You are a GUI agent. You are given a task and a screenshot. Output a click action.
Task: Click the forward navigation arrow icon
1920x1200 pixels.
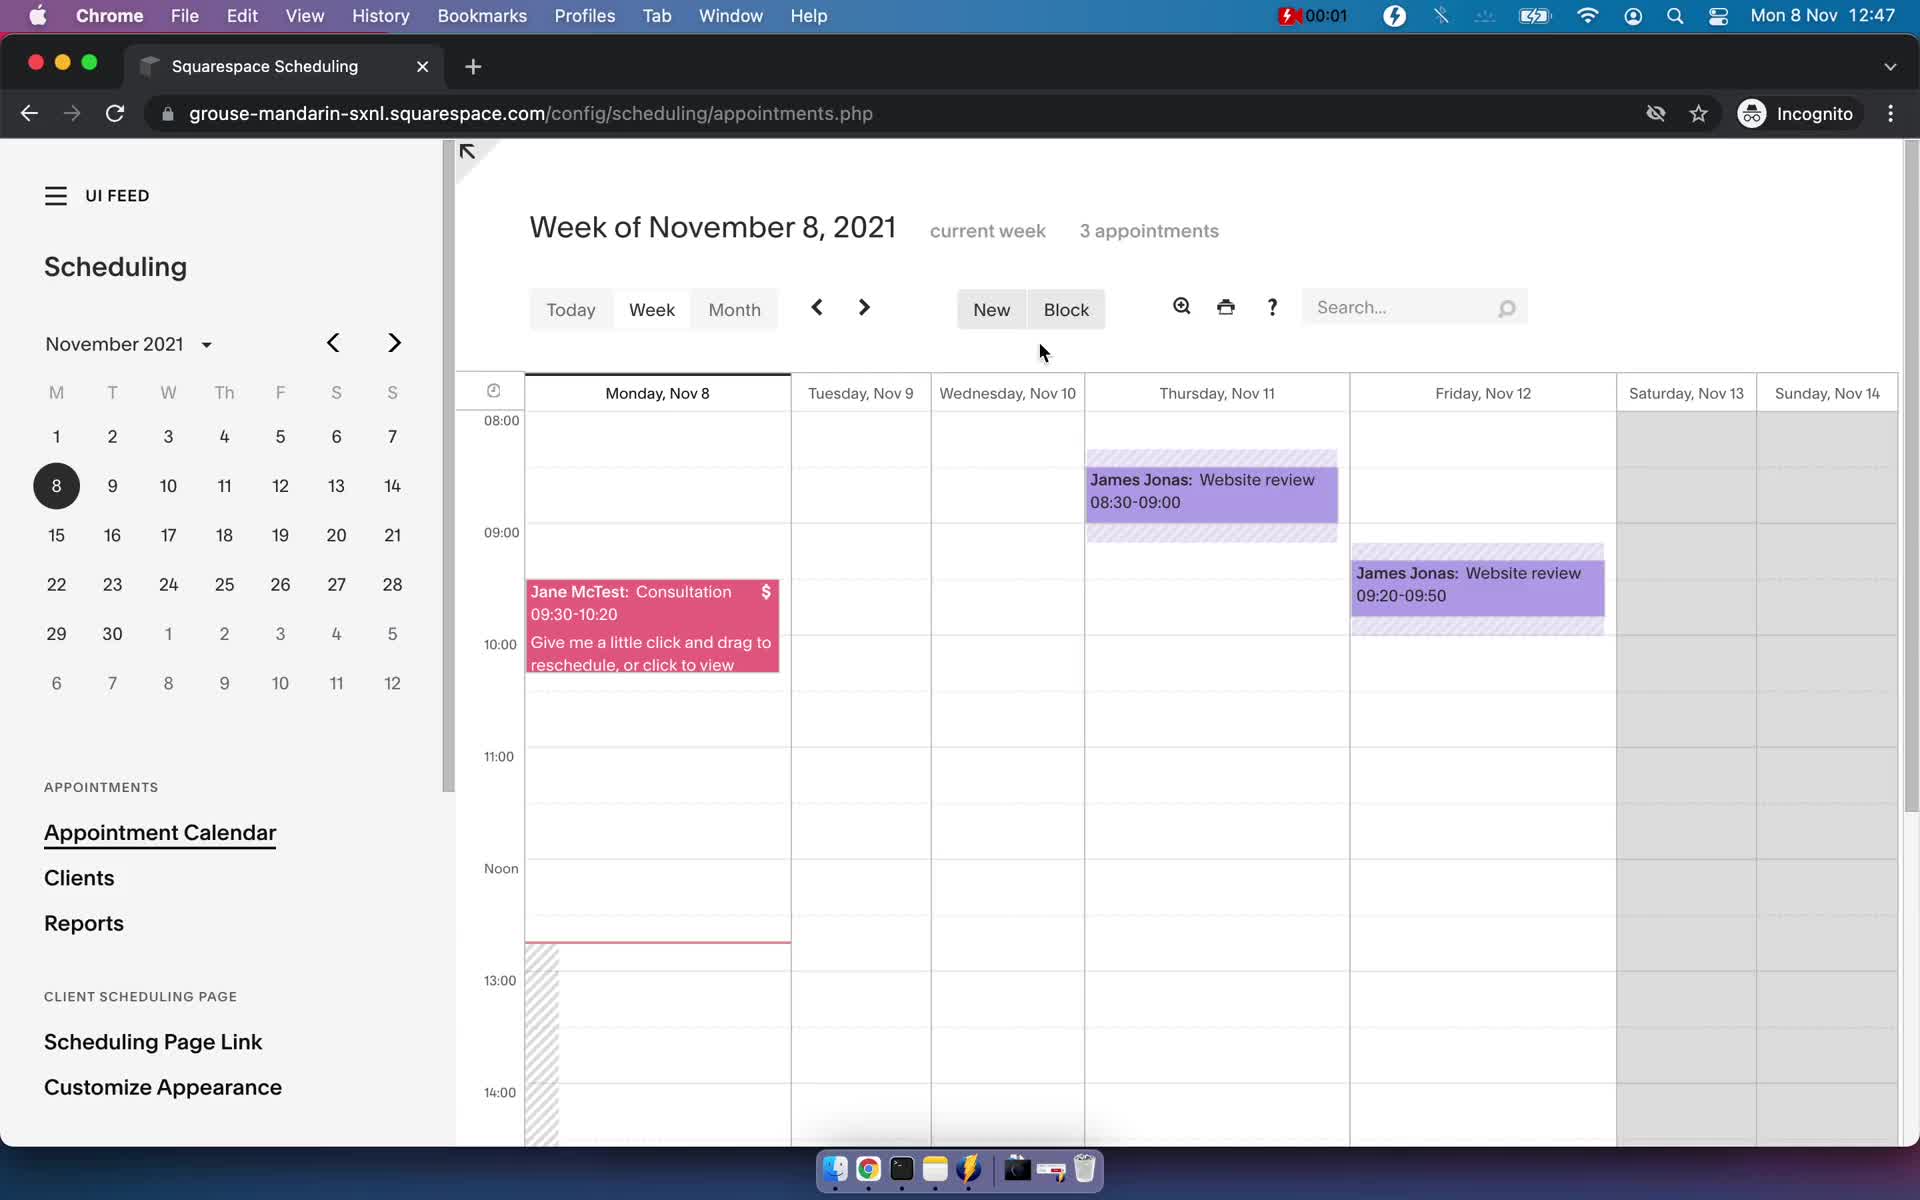865,307
